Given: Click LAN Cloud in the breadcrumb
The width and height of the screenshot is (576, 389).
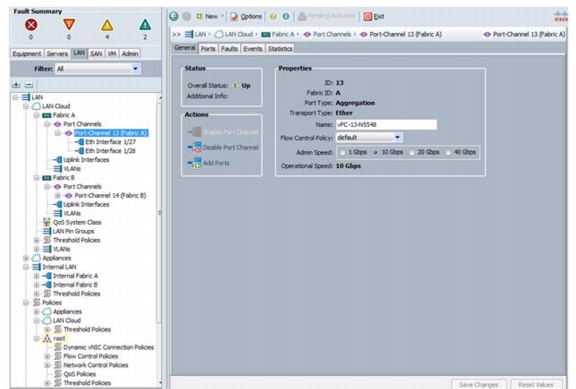Looking at the screenshot, I should (x=234, y=34).
